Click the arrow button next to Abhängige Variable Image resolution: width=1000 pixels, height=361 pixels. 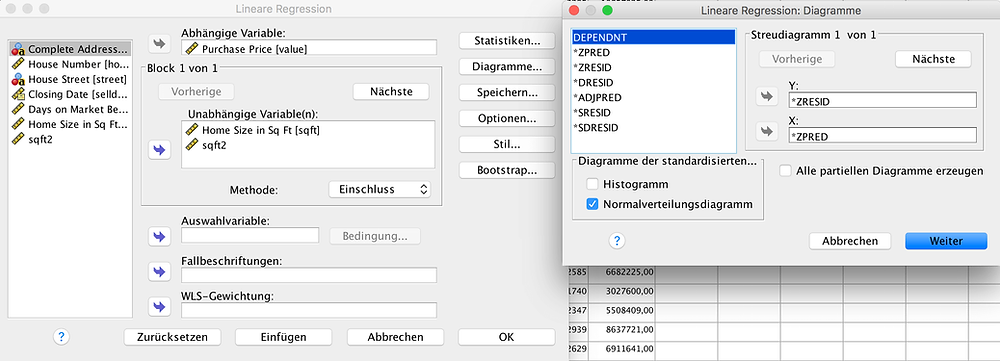(159, 44)
